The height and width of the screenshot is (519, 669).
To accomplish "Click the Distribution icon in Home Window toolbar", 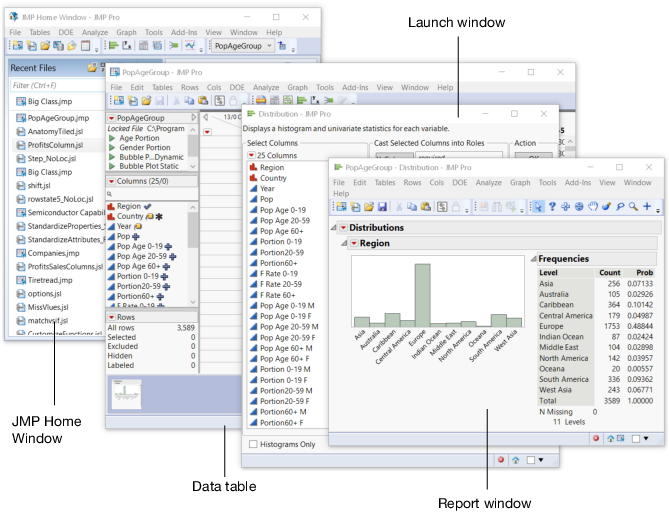I will click(x=113, y=46).
